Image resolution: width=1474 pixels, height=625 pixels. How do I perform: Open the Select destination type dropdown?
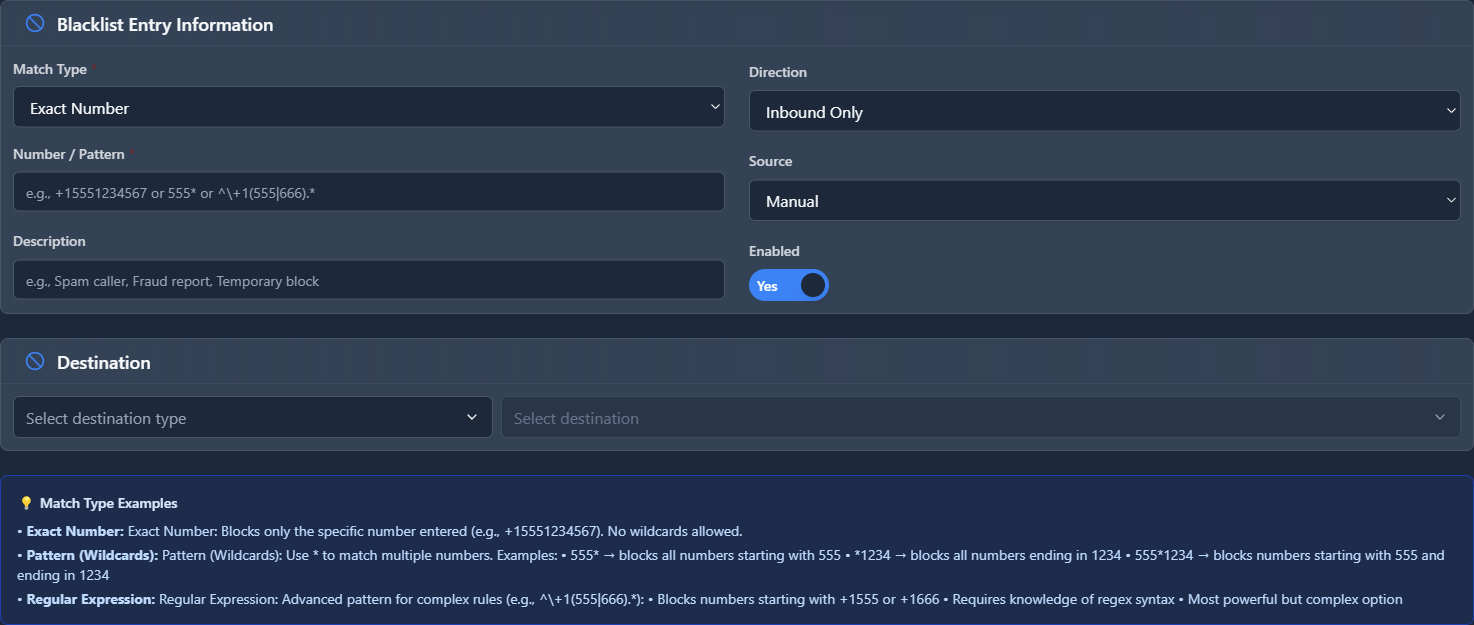252,417
